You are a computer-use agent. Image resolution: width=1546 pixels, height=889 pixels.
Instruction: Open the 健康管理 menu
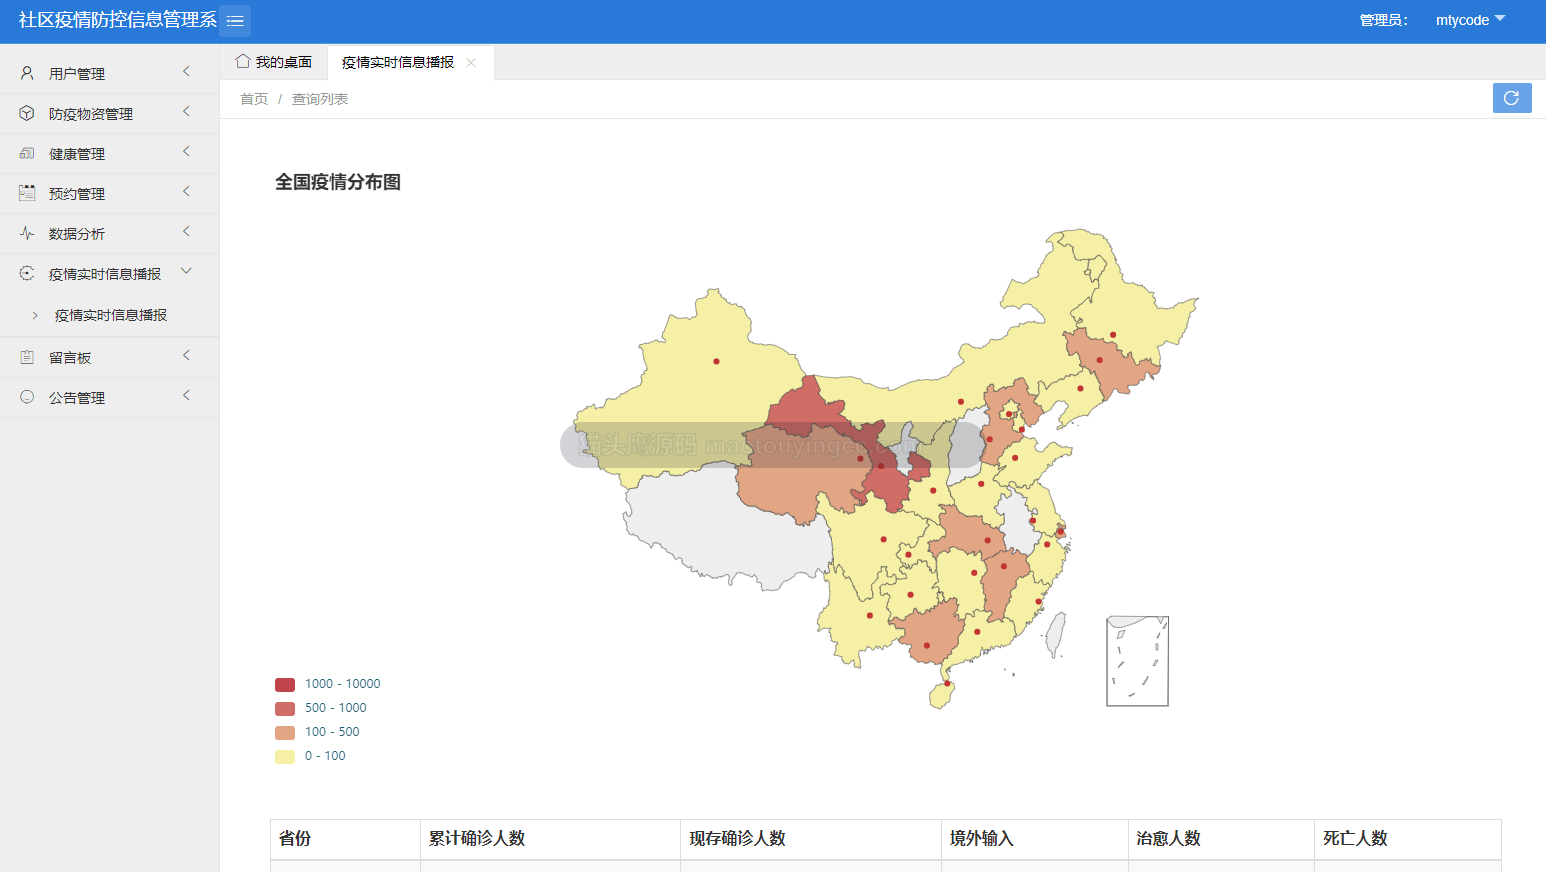click(x=109, y=153)
